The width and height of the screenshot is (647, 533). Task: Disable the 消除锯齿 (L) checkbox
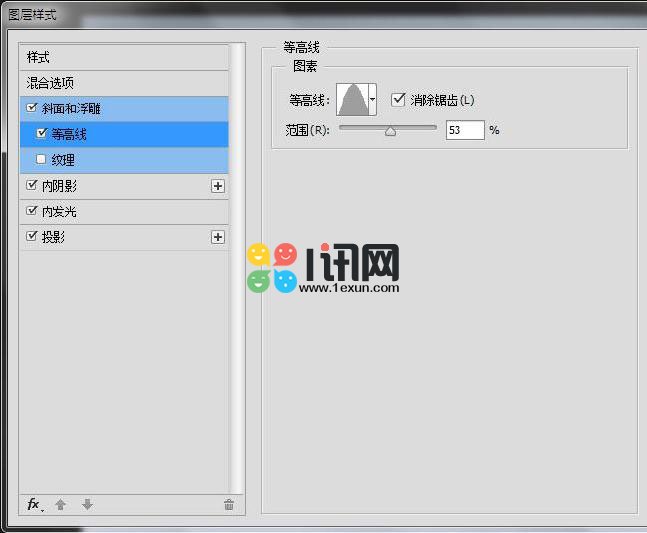[x=398, y=99]
